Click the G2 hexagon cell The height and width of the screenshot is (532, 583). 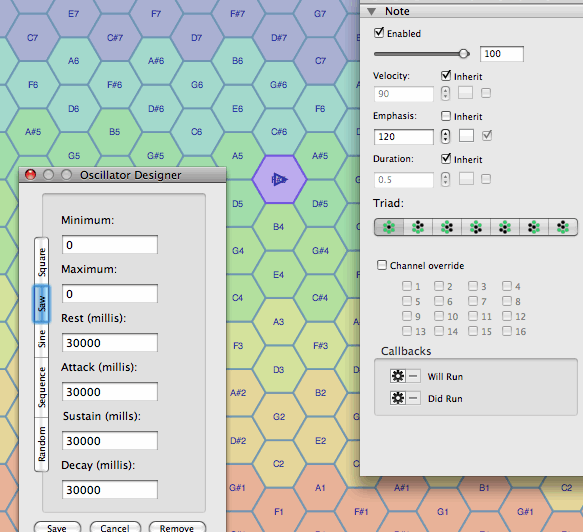pyautogui.click(x=278, y=417)
